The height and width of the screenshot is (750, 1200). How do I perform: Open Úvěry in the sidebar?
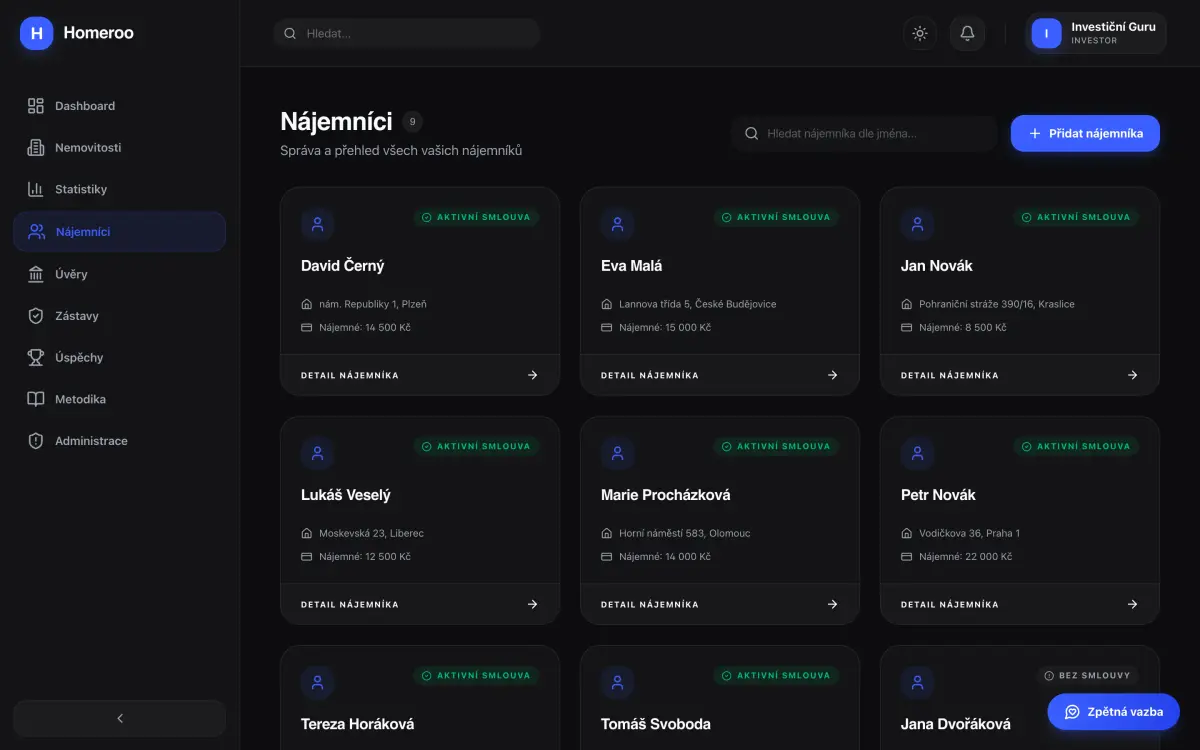pos(120,274)
